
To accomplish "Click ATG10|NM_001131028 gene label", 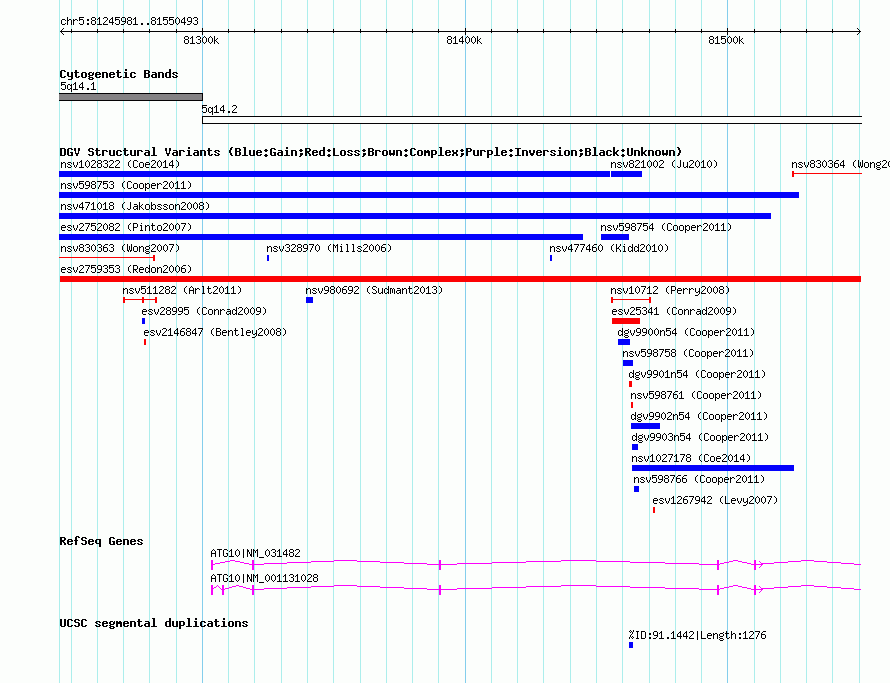I will (x=265, y=578).
